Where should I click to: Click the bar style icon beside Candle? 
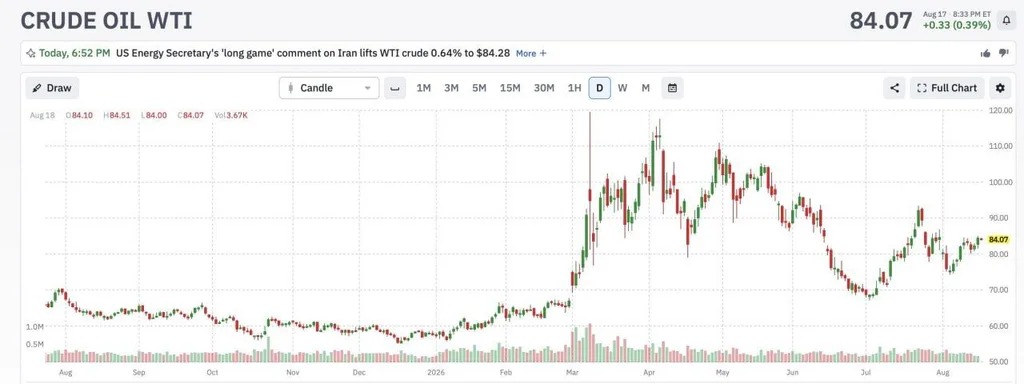coord(394,88)
